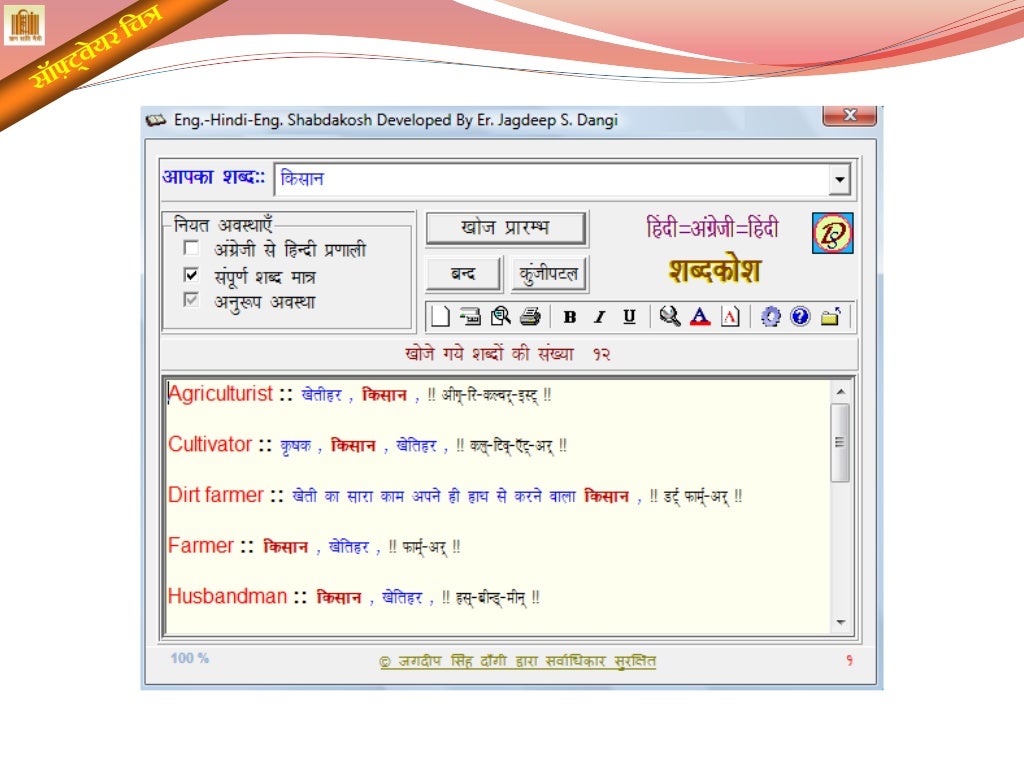Open help question mark icon

tap(800, 317)
